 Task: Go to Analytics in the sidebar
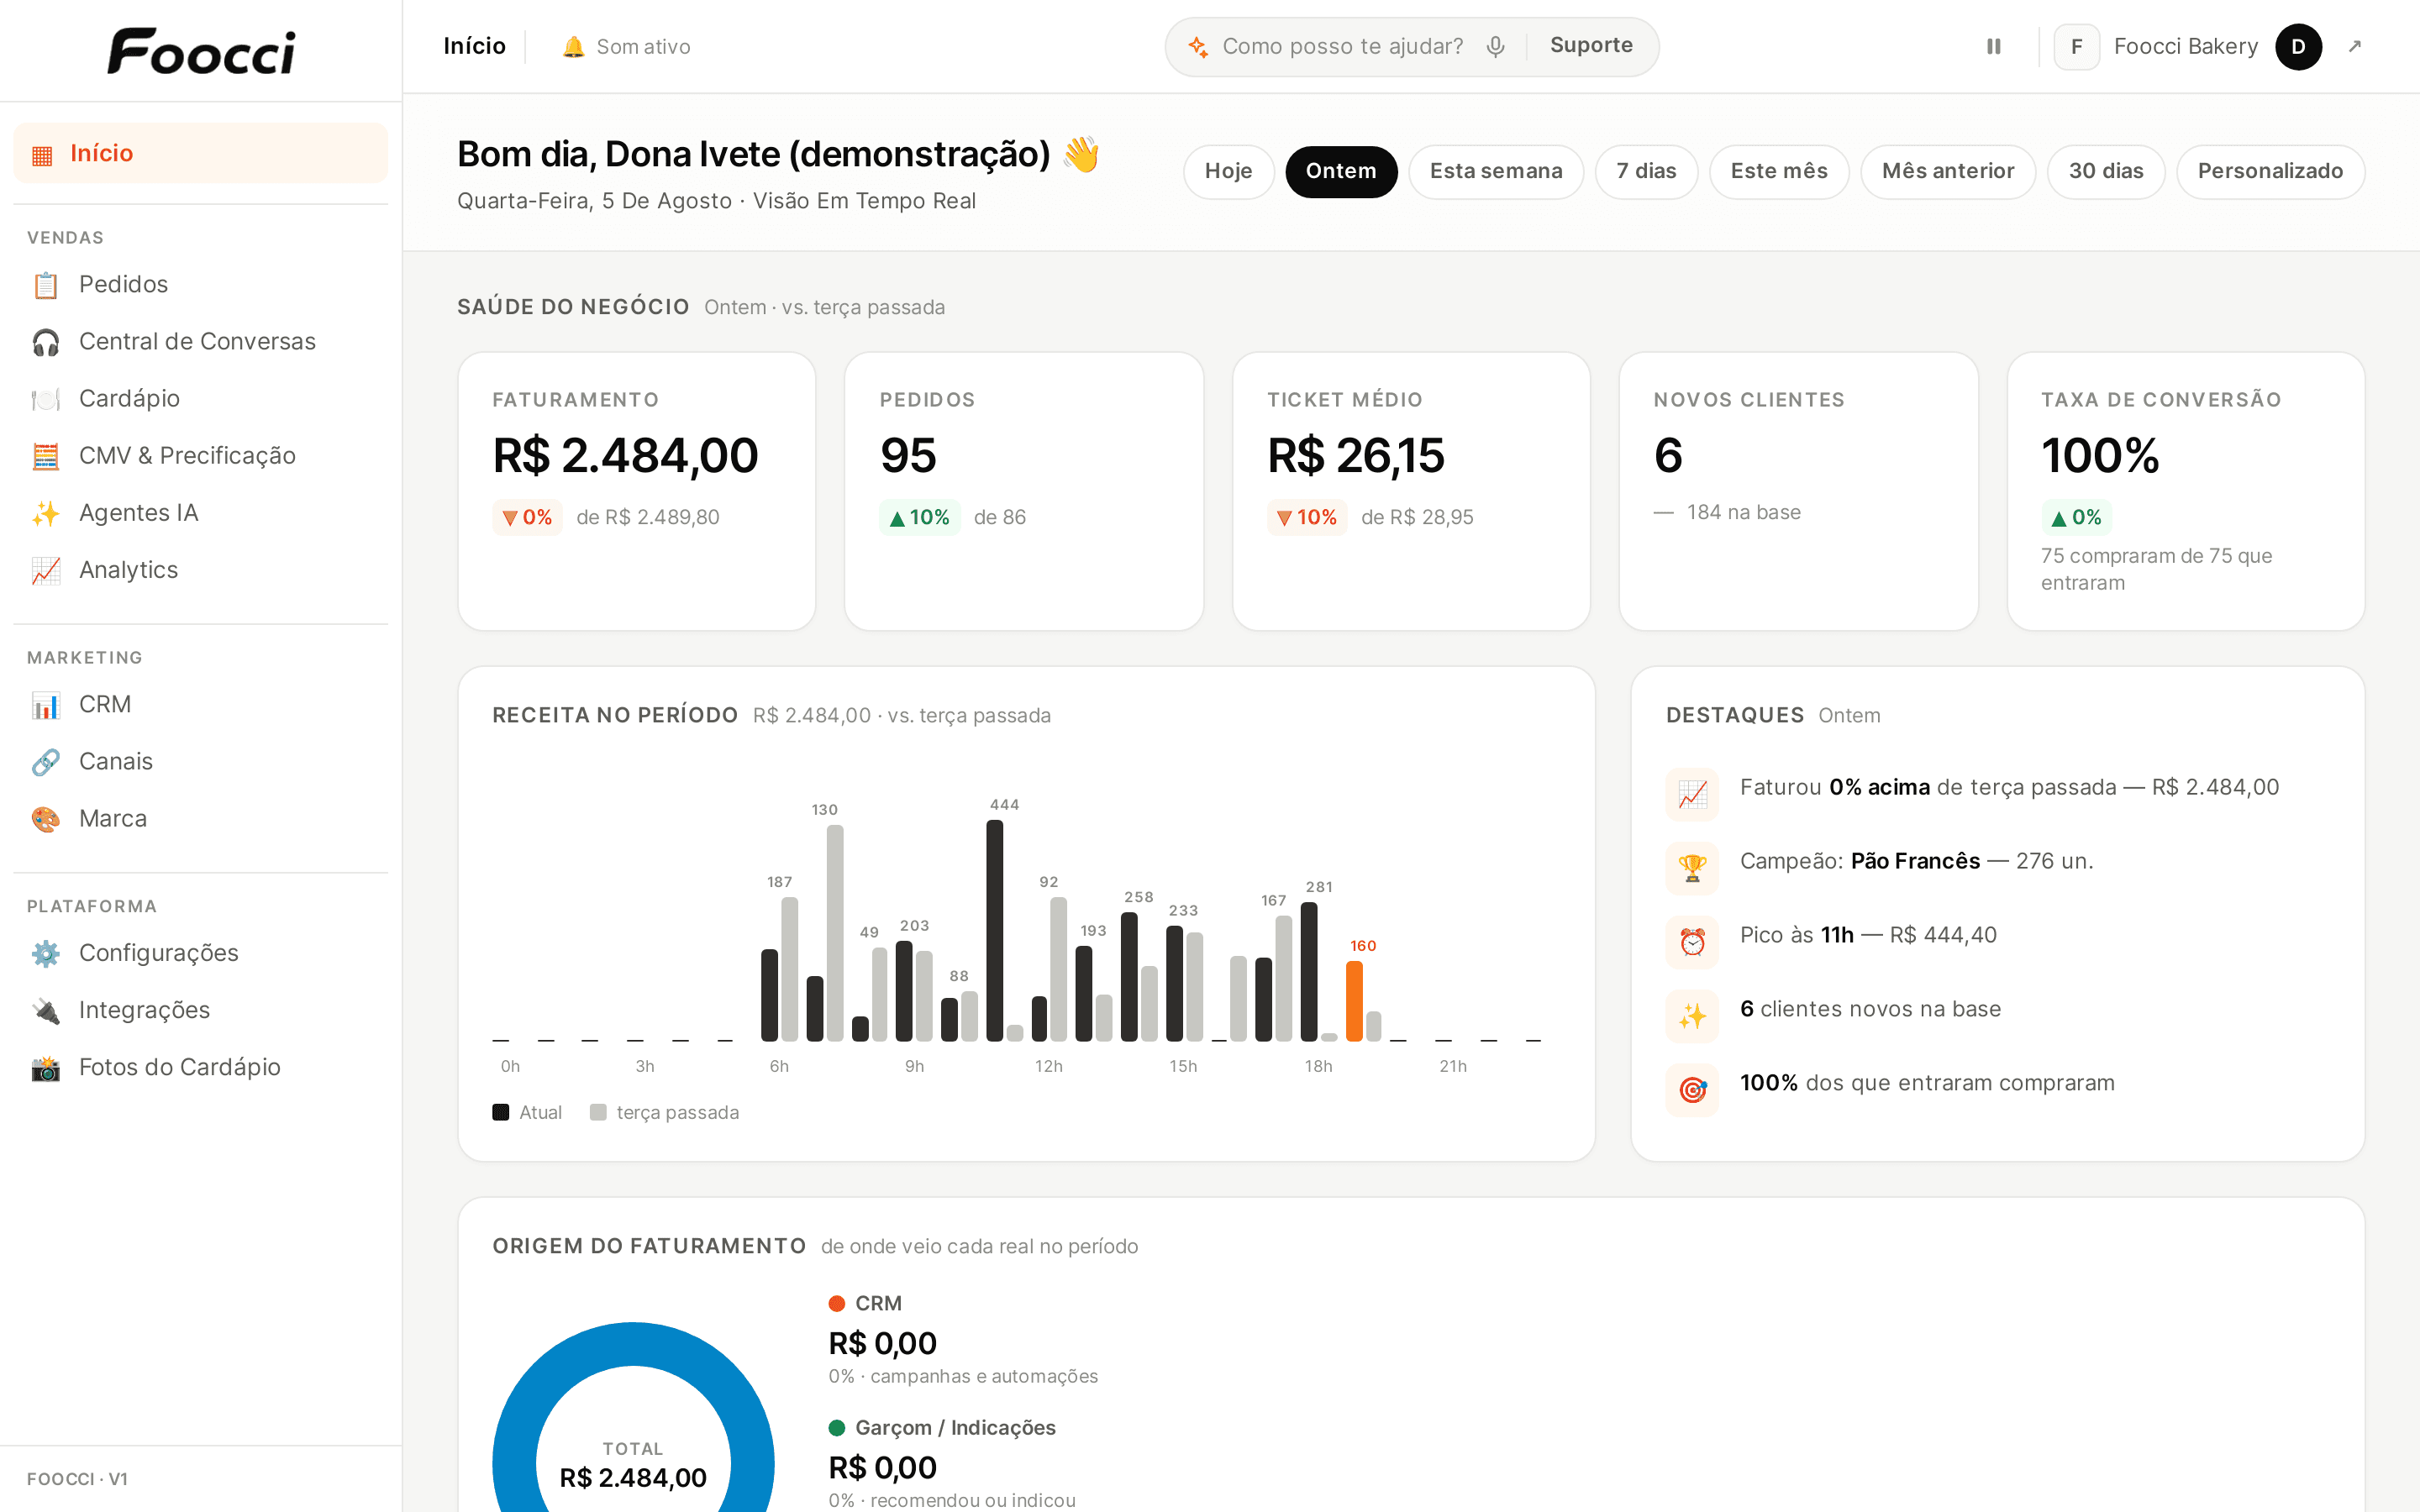click(x=200, y=570)
